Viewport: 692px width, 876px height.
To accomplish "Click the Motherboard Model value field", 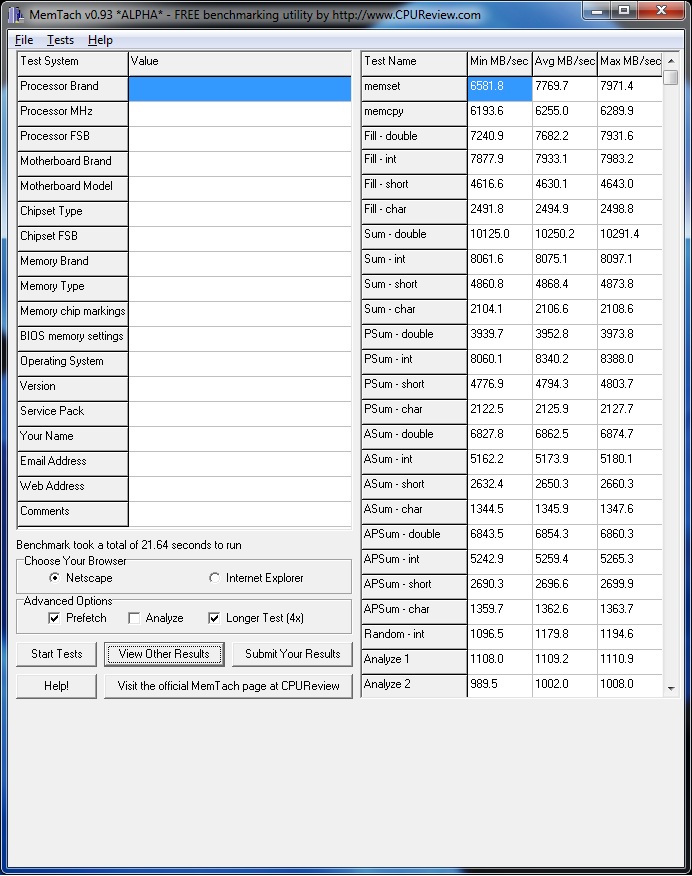I will click(x=240, y=189).
